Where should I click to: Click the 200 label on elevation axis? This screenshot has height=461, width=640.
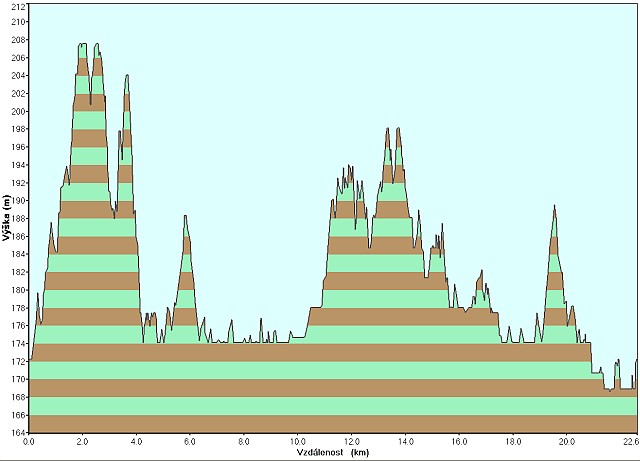click(18, 111)
